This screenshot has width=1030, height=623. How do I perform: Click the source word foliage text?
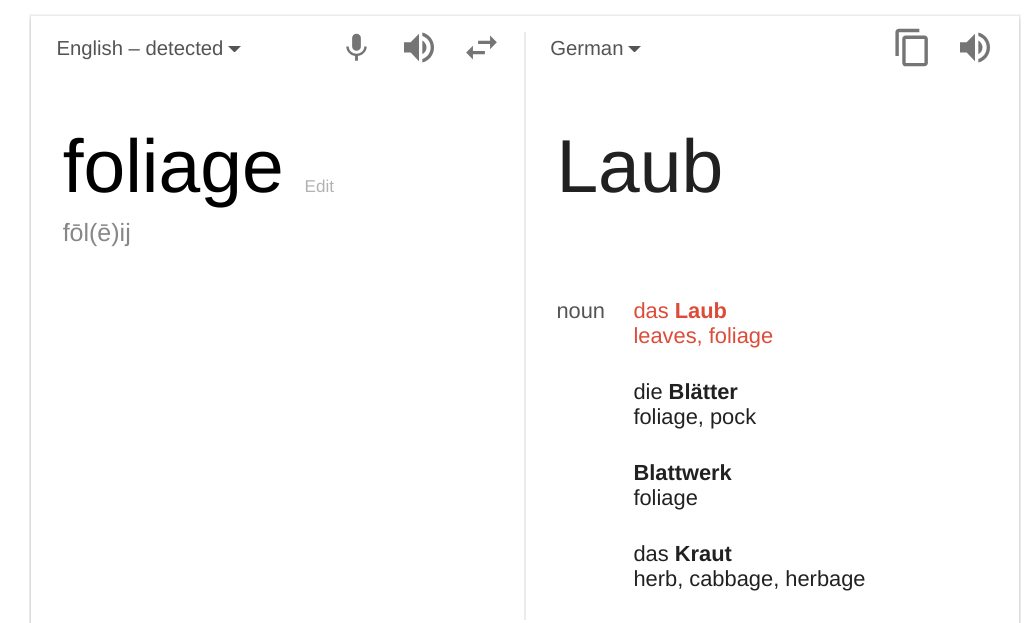pos(172,168)
